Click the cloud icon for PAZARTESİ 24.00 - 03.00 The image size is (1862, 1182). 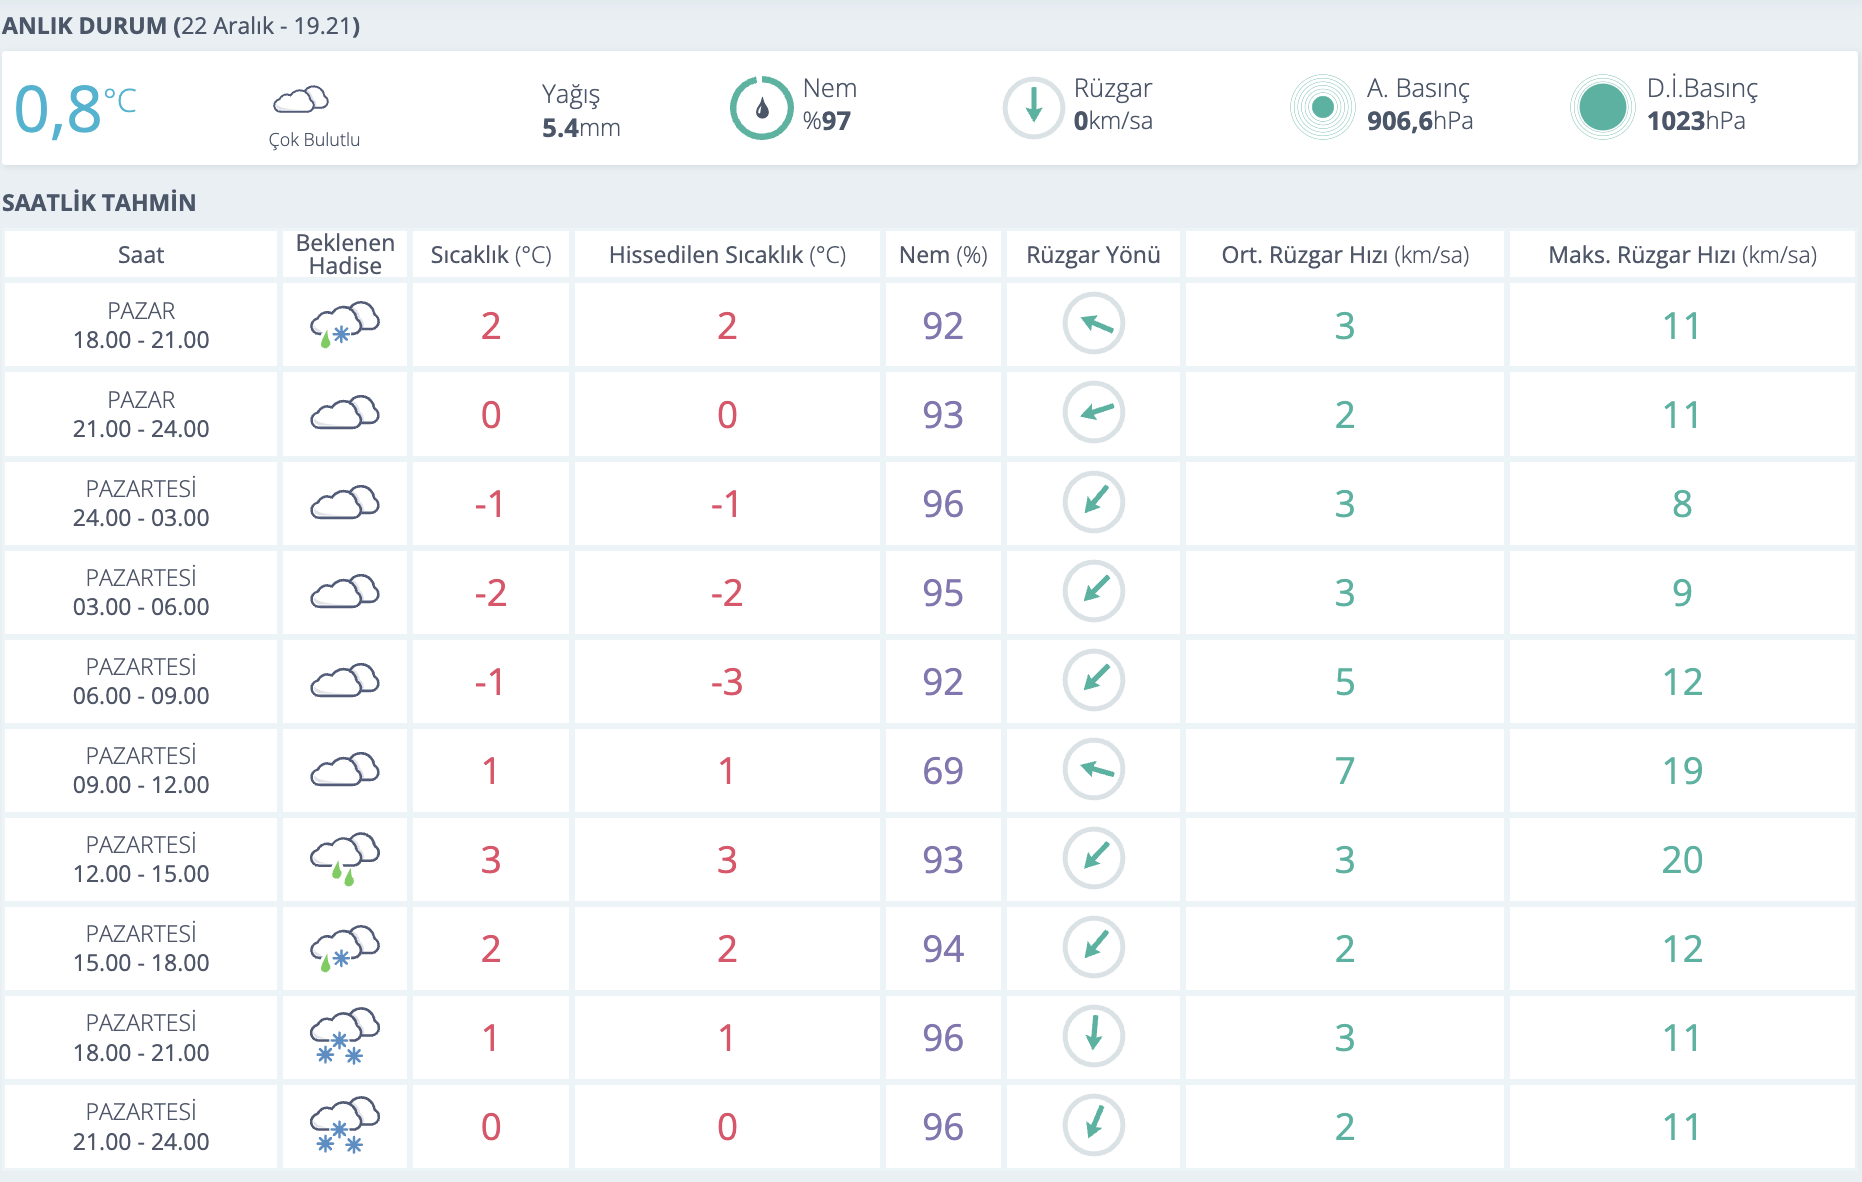click(x=345, y=502)
